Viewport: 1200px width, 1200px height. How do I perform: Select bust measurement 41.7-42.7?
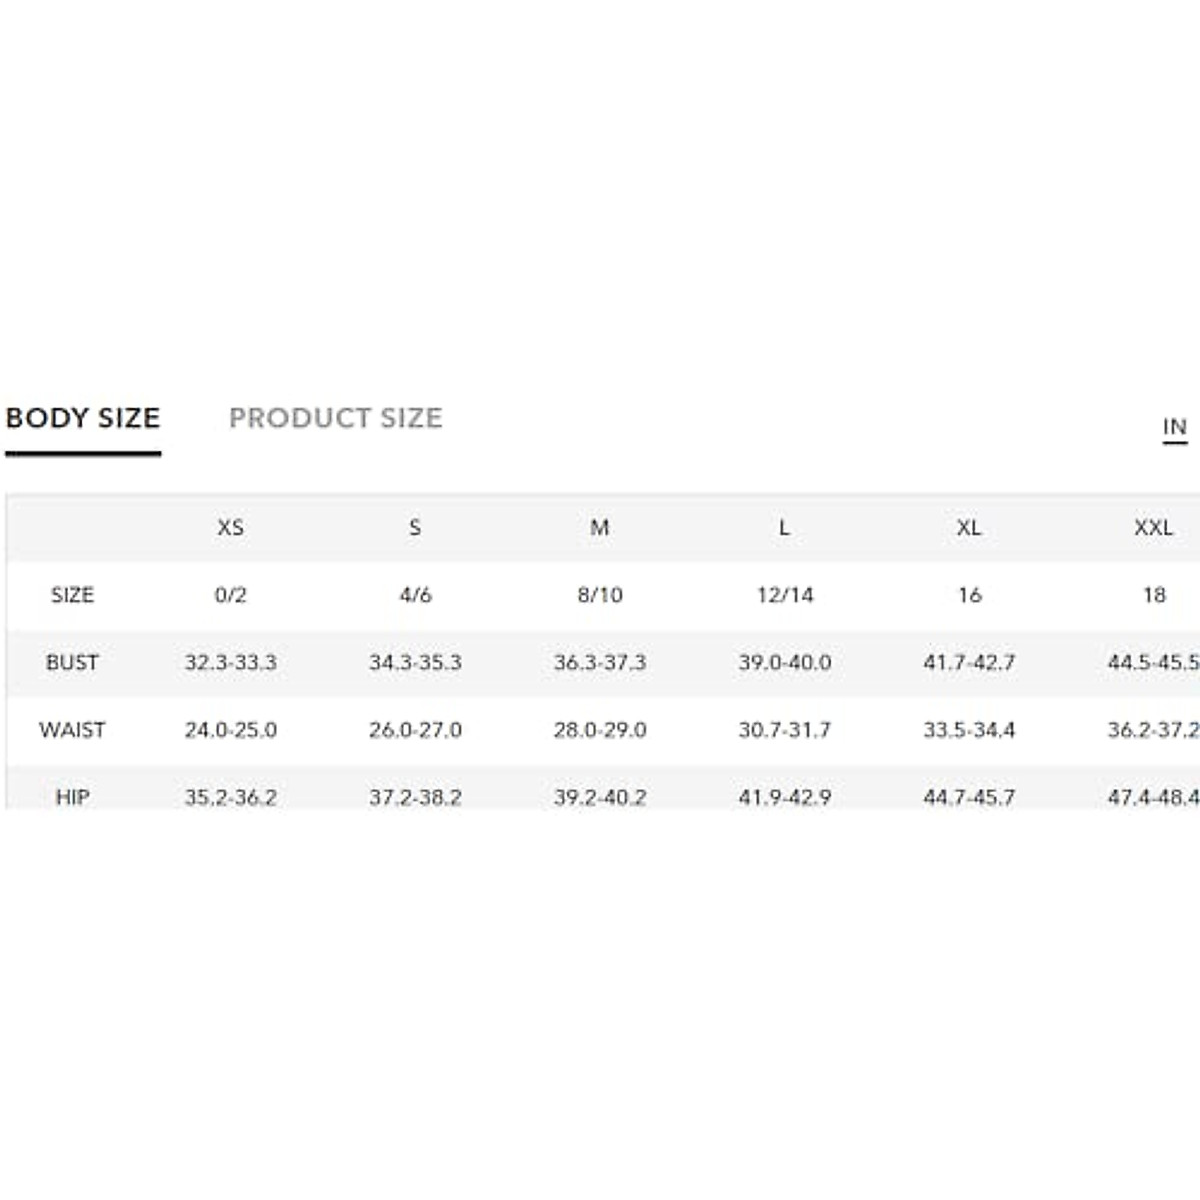968,662
